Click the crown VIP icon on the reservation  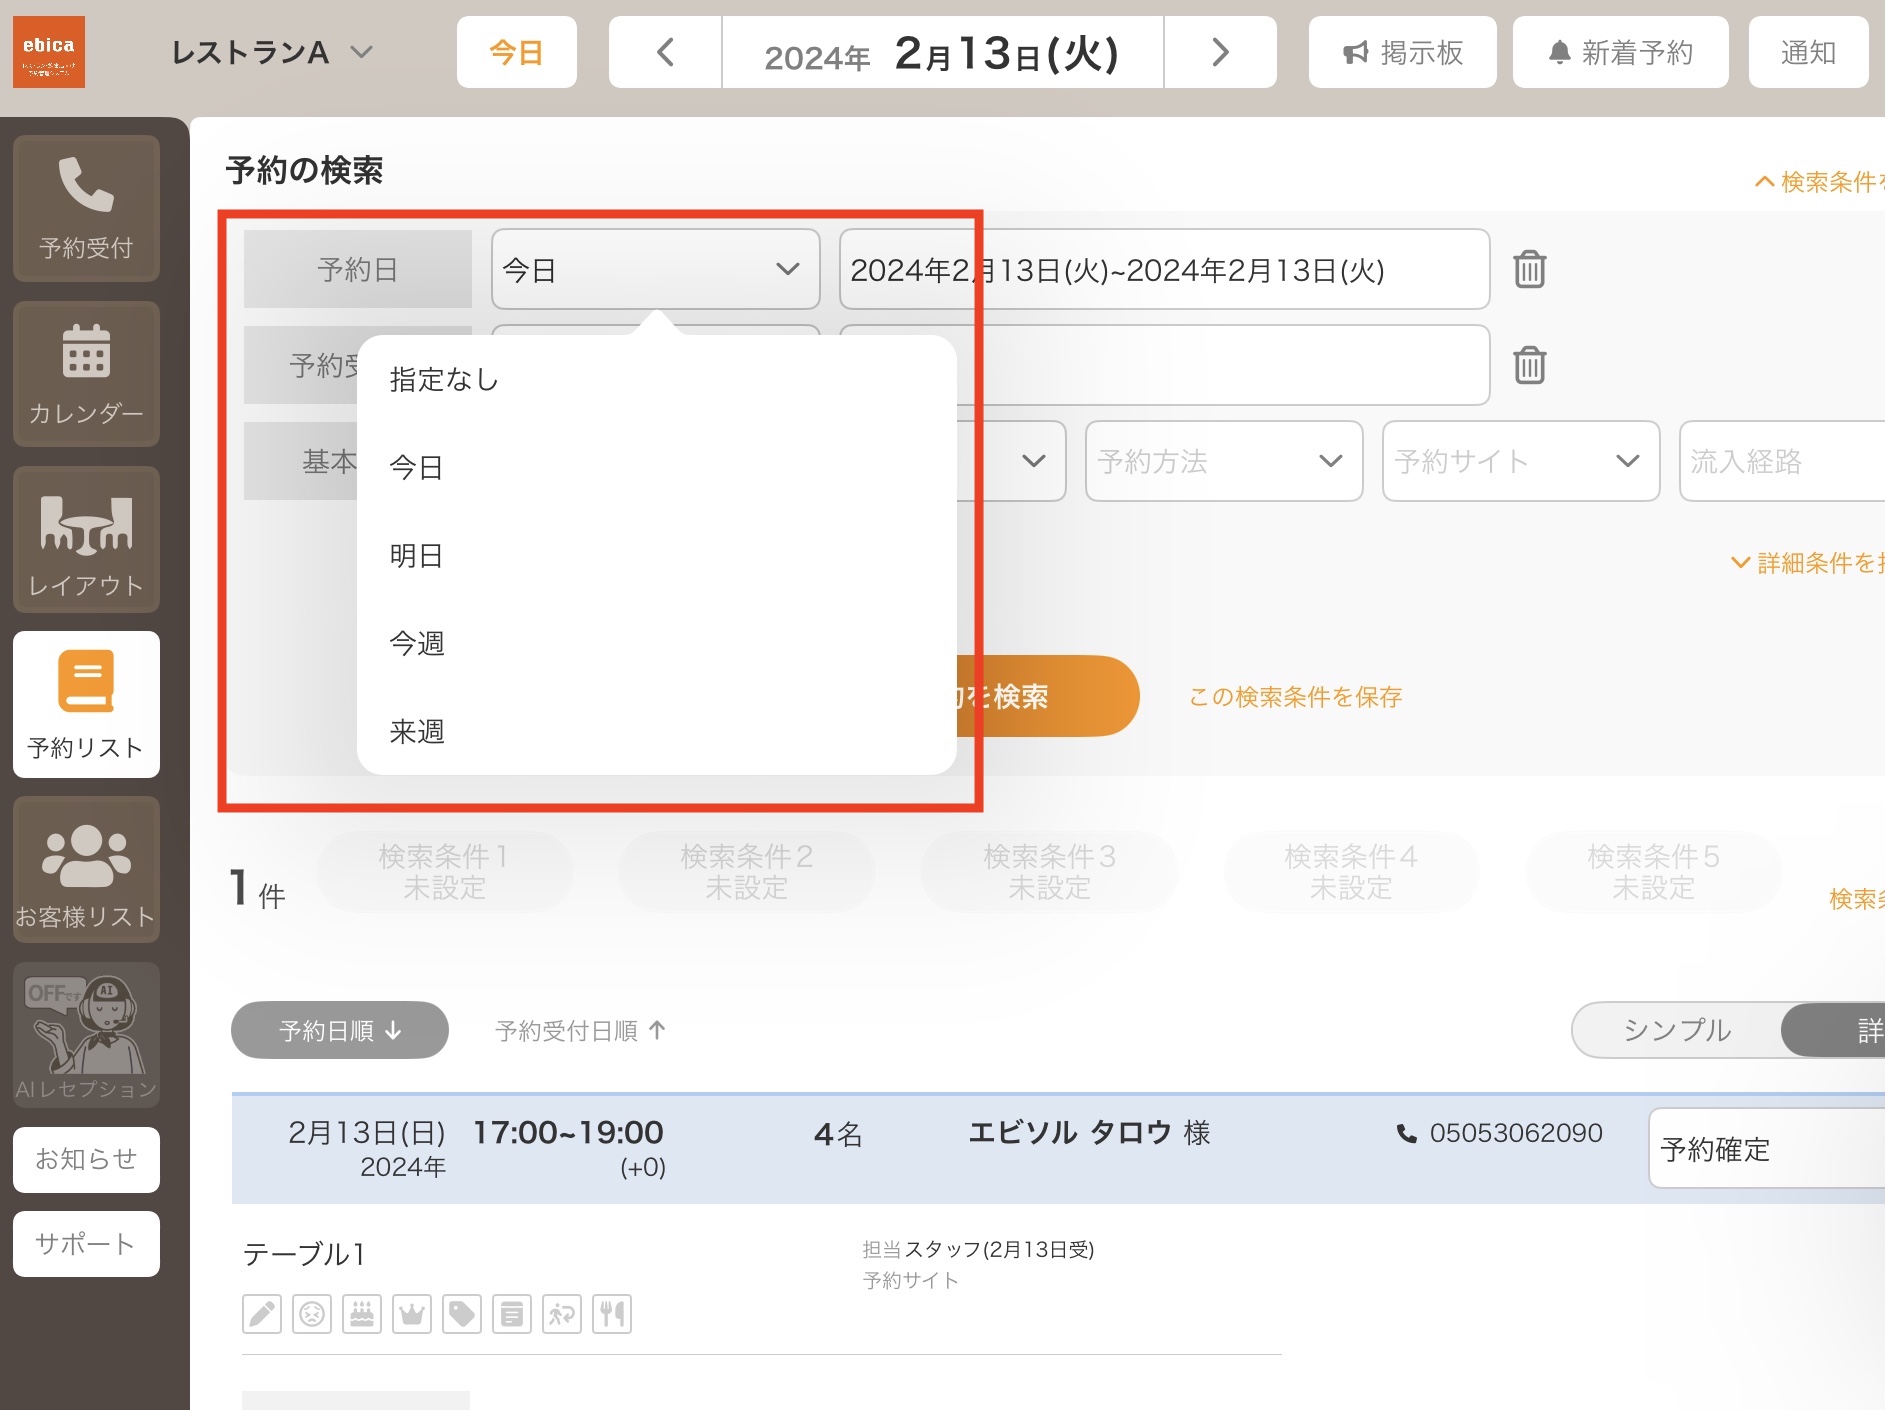tap(412, 1314)
